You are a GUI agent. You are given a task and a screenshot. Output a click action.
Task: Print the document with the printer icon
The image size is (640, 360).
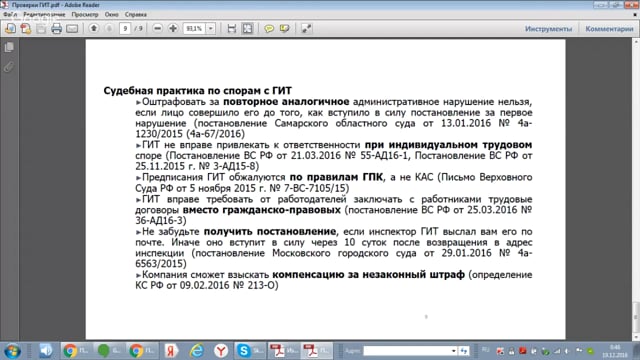(56, 29)
